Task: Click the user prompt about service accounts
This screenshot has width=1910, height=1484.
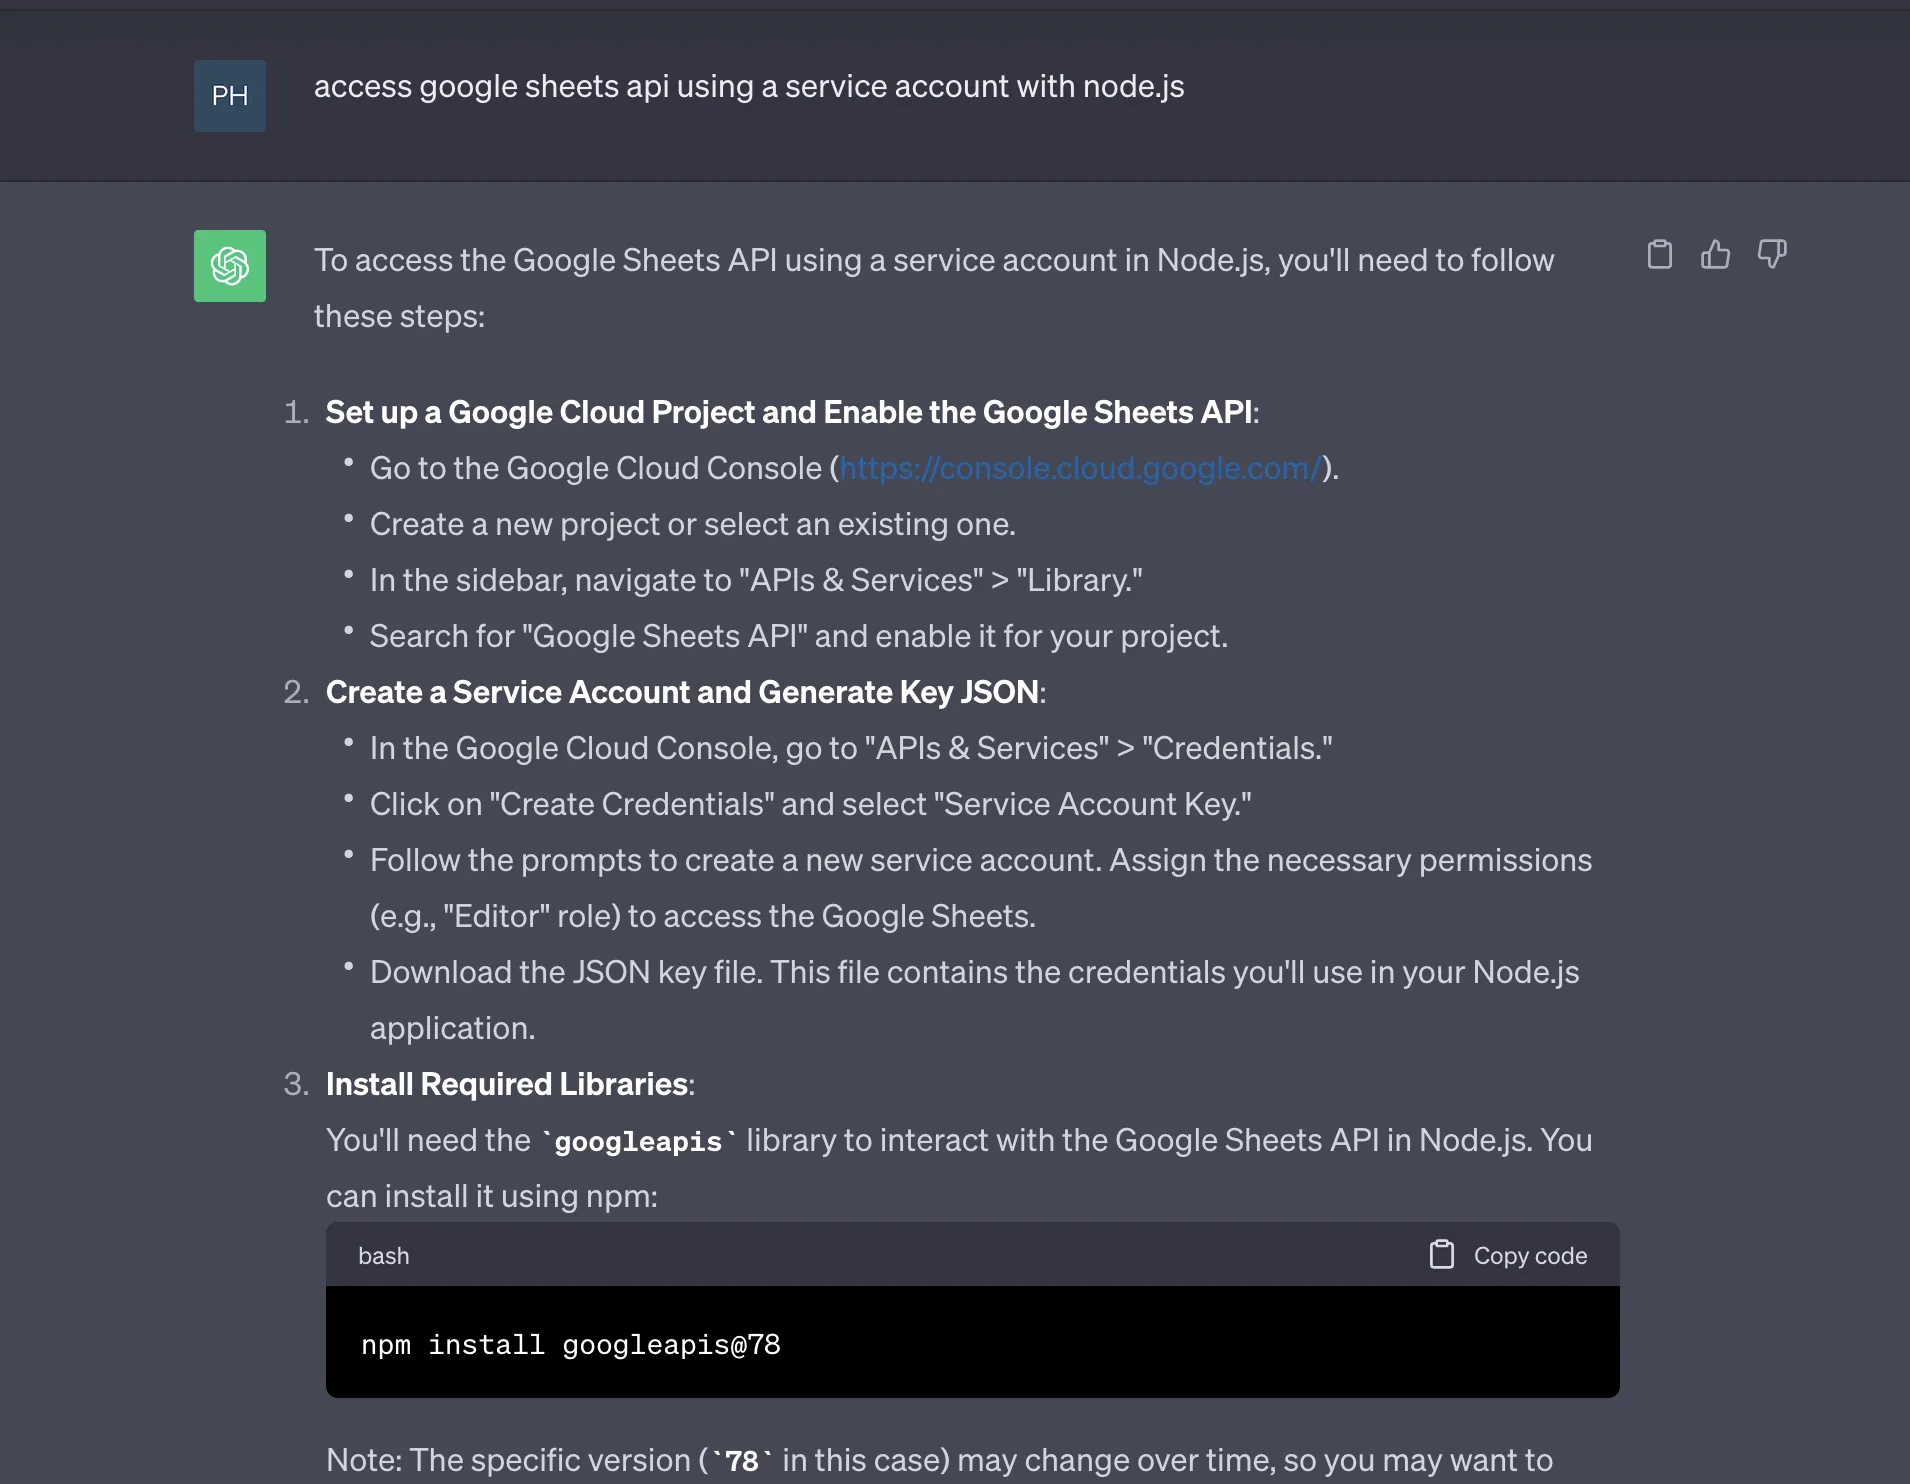Action: 749,87
